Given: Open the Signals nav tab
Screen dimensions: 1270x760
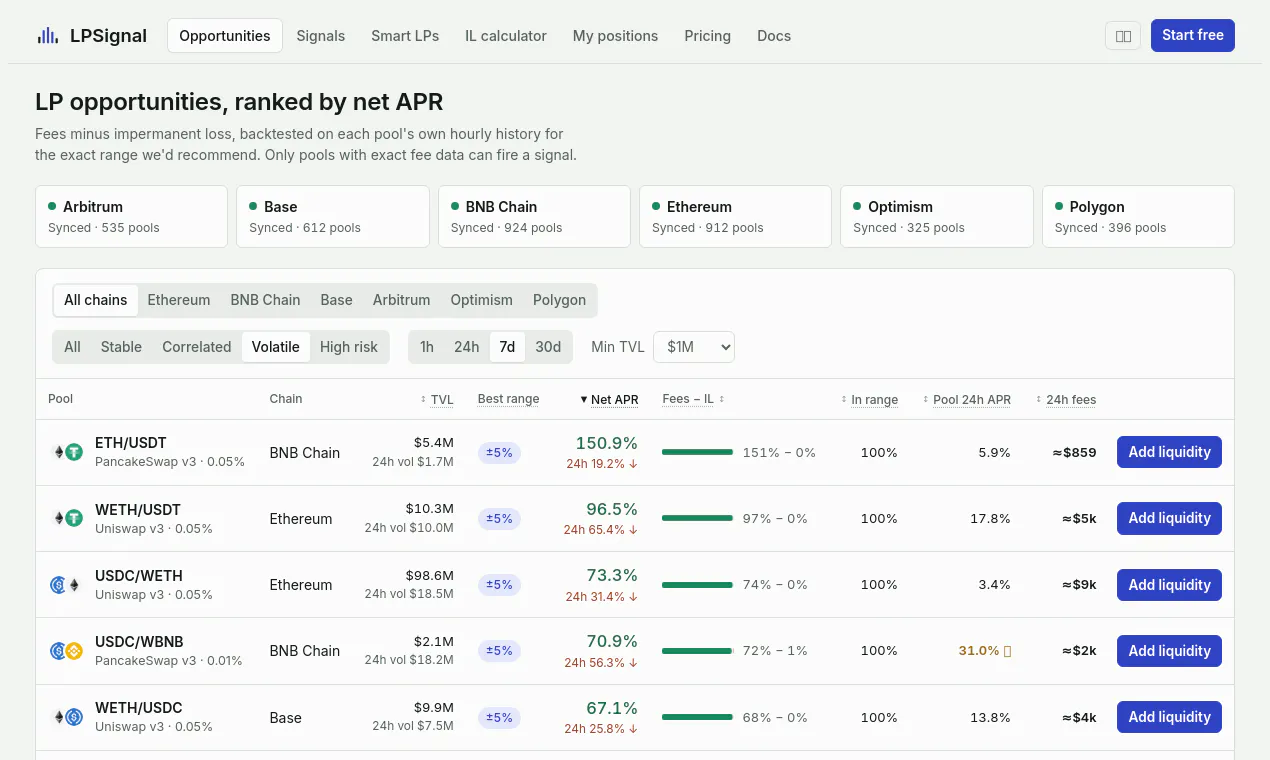Looking at the screenshot, I should [x=321, y=36].
